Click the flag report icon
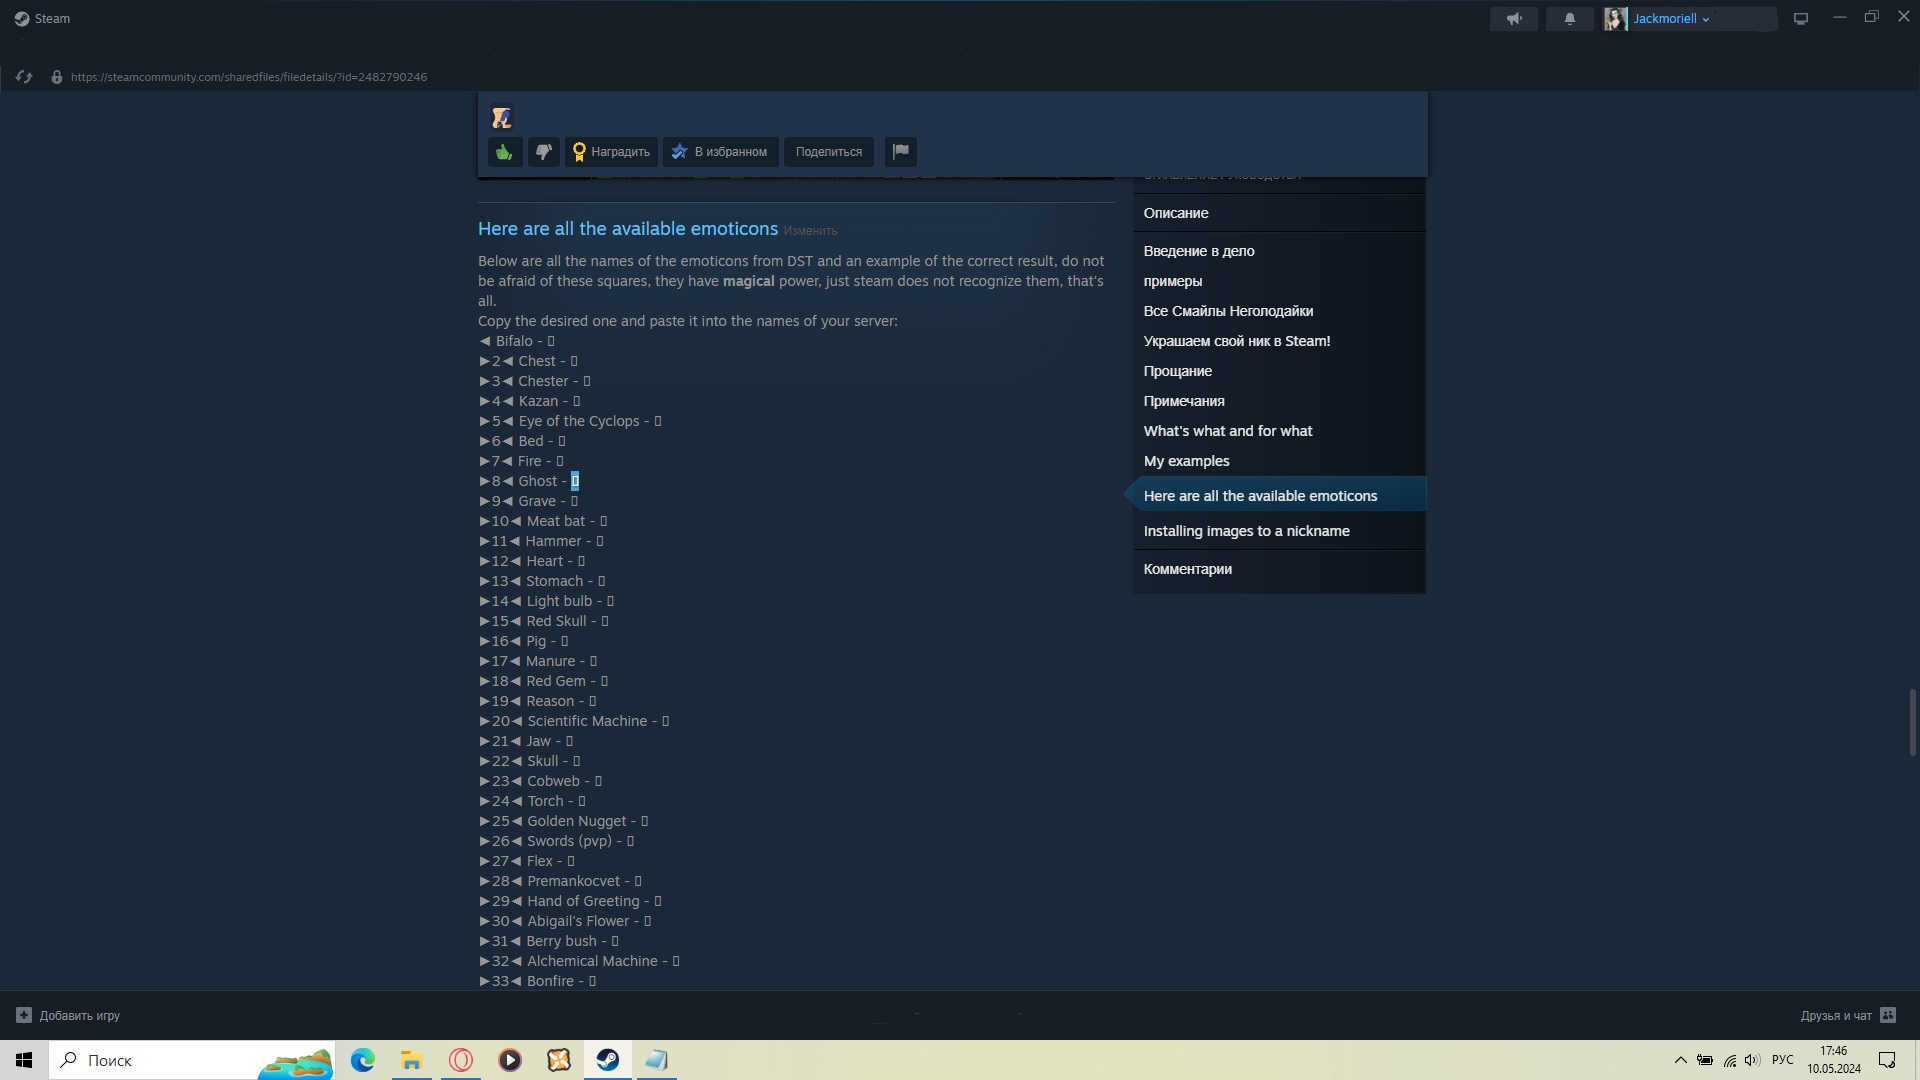 pos(900,152)
